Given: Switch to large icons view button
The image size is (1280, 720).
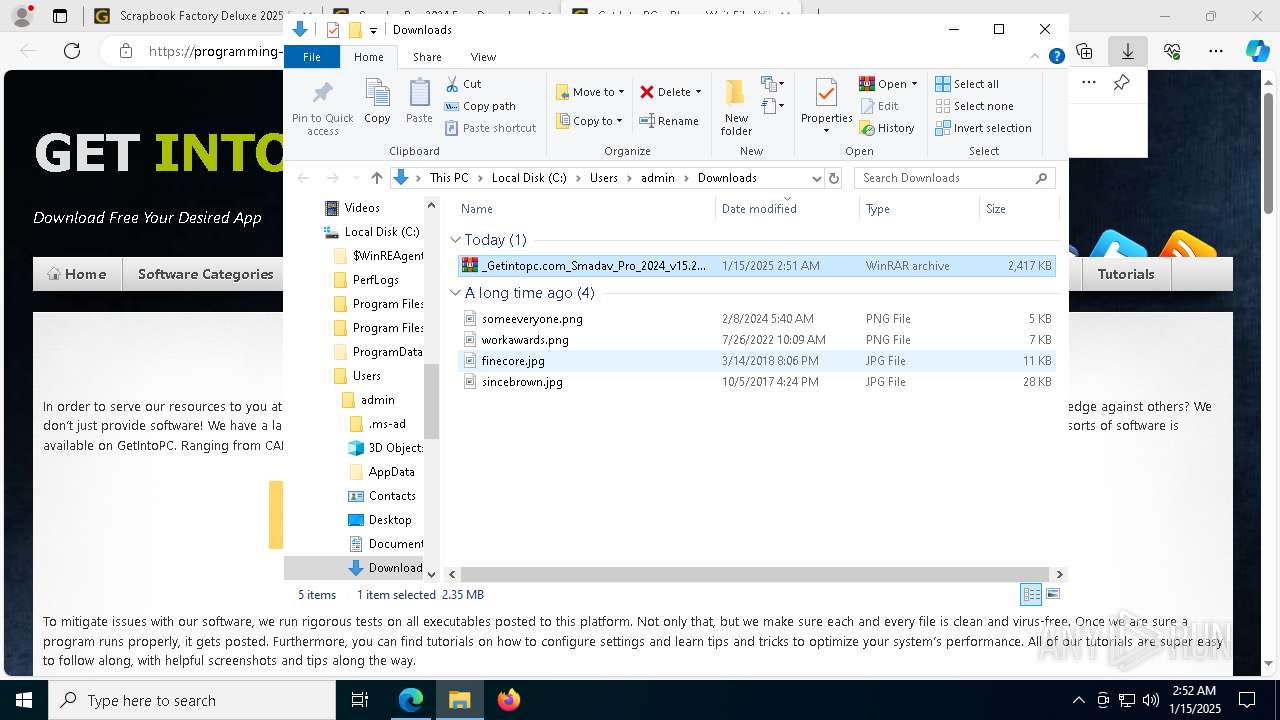Looking at the screenshot, I should [1053, 594].
